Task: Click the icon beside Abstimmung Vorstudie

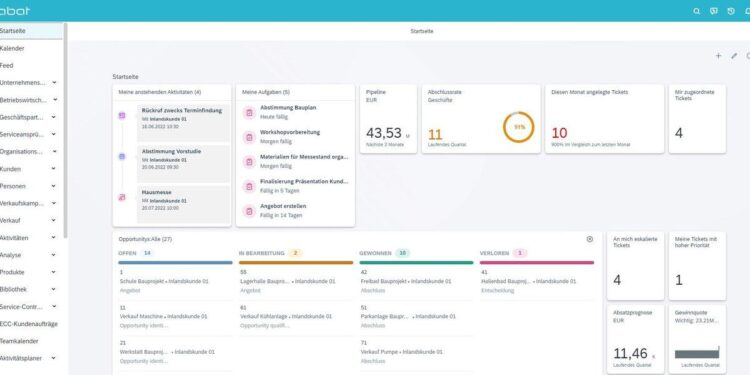Action: [122, 156]
